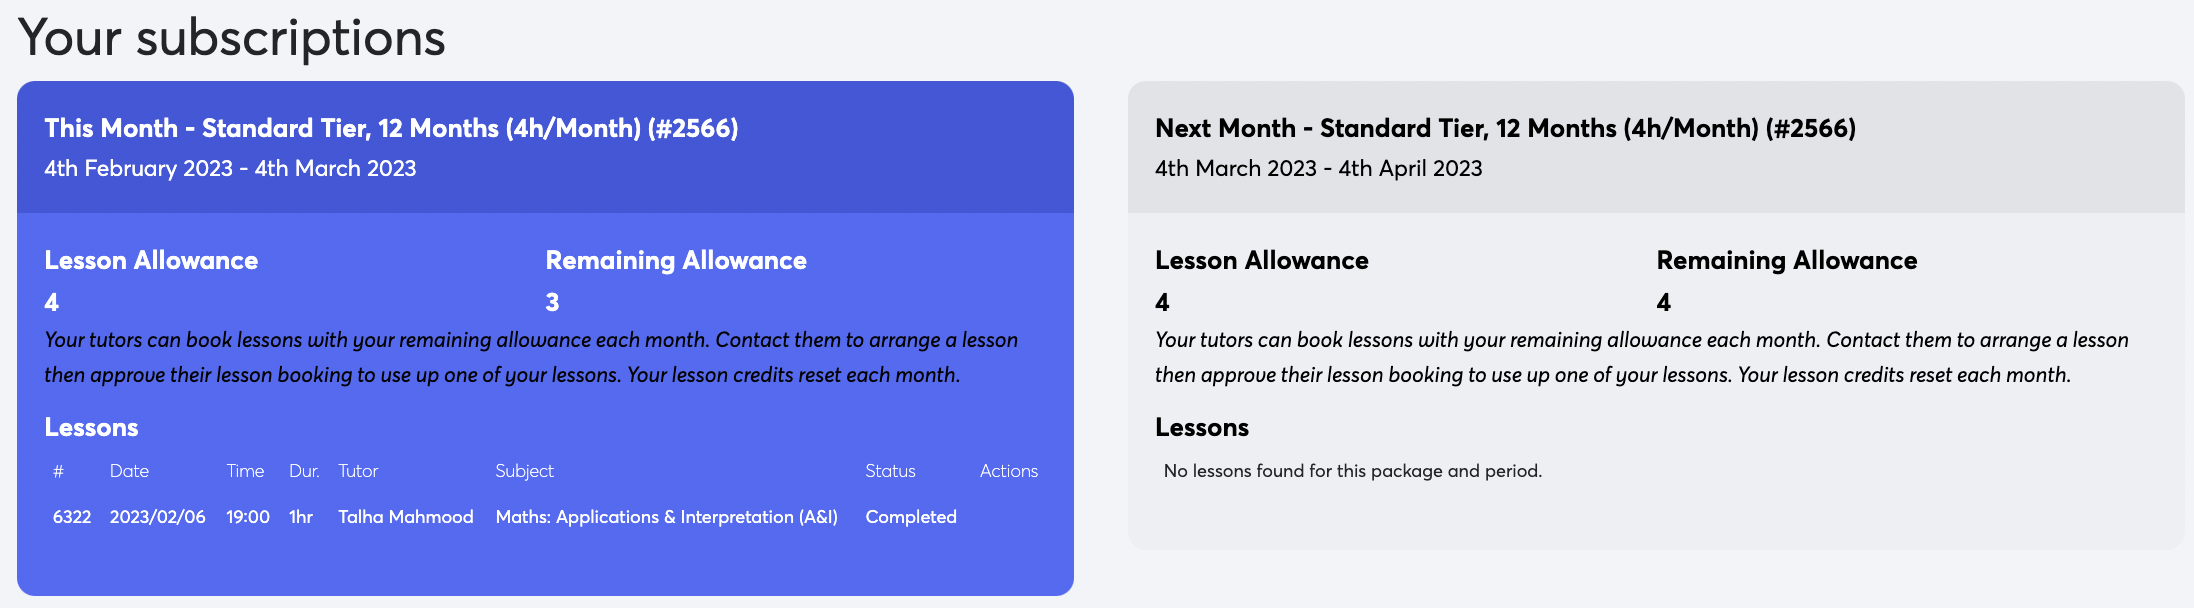This screenshot has height=608, width=2194.
Task: Click the 'Your subscriptions' page heading
Action: coord(231,38)
